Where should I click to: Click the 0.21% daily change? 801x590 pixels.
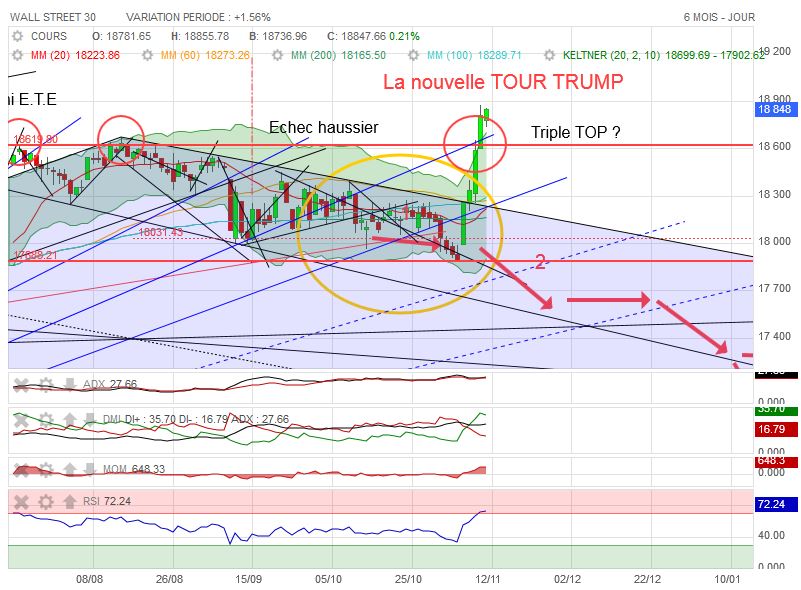(404, 36)
